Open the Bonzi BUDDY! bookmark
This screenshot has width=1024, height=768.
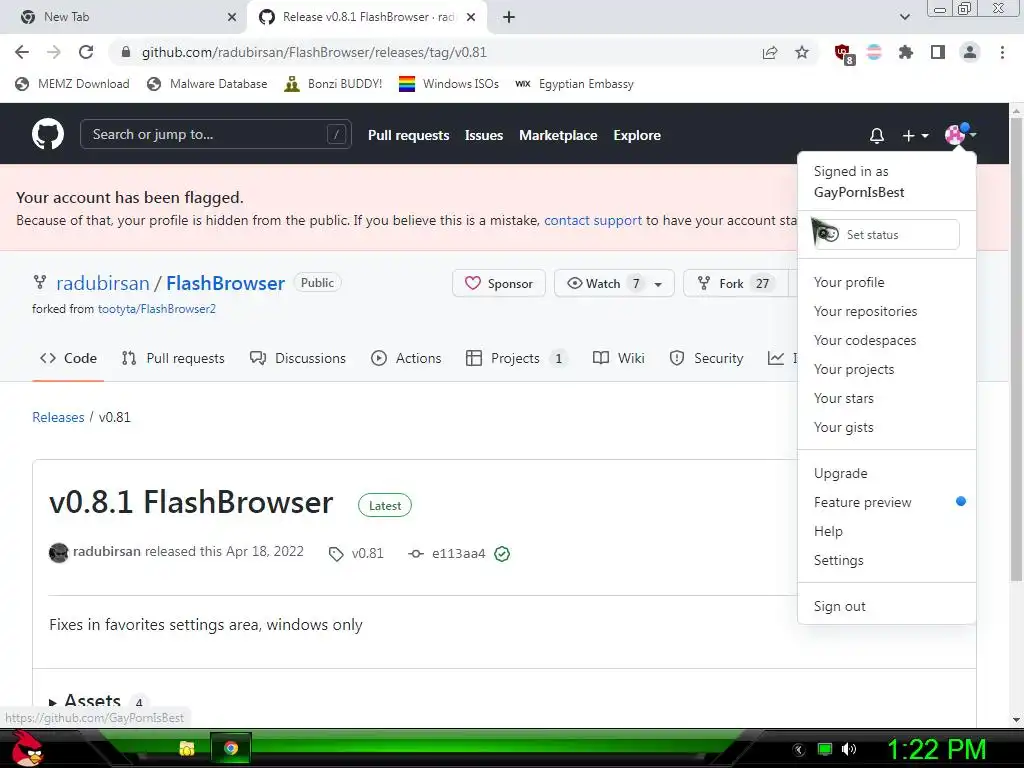coord(333,84)
